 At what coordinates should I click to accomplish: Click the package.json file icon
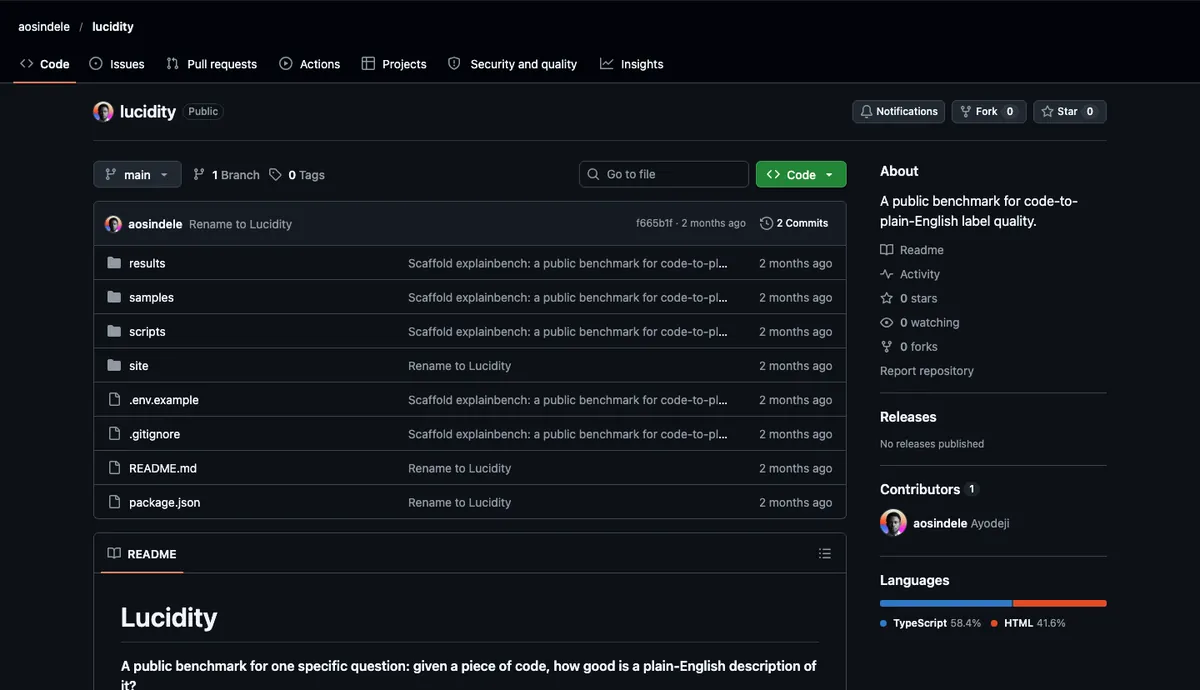[x=114, y=502]
